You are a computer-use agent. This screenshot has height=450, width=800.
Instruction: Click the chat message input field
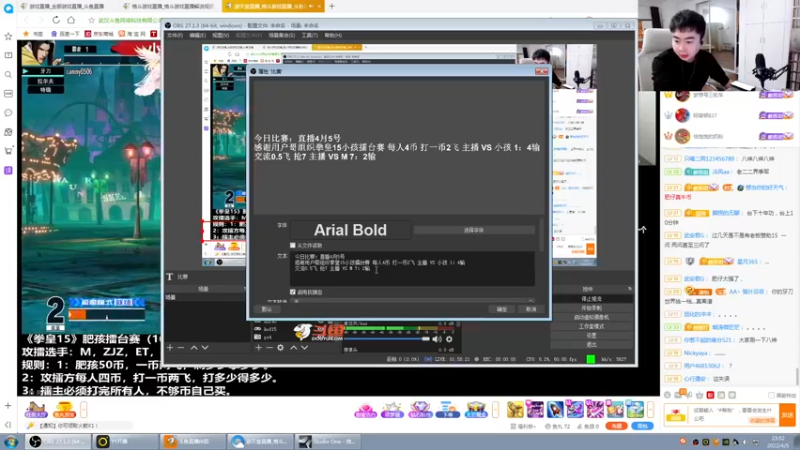[x=733, y=414]
